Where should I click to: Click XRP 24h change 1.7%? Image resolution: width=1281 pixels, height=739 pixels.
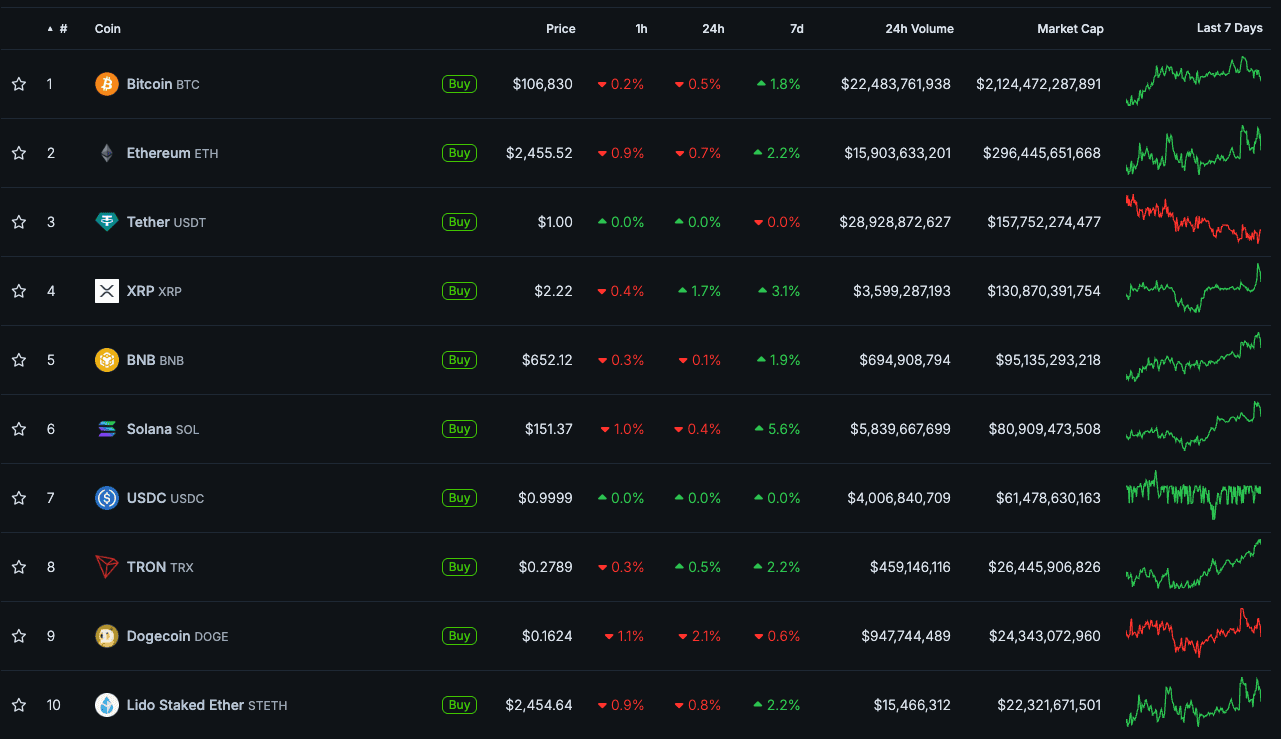point(699,291)
